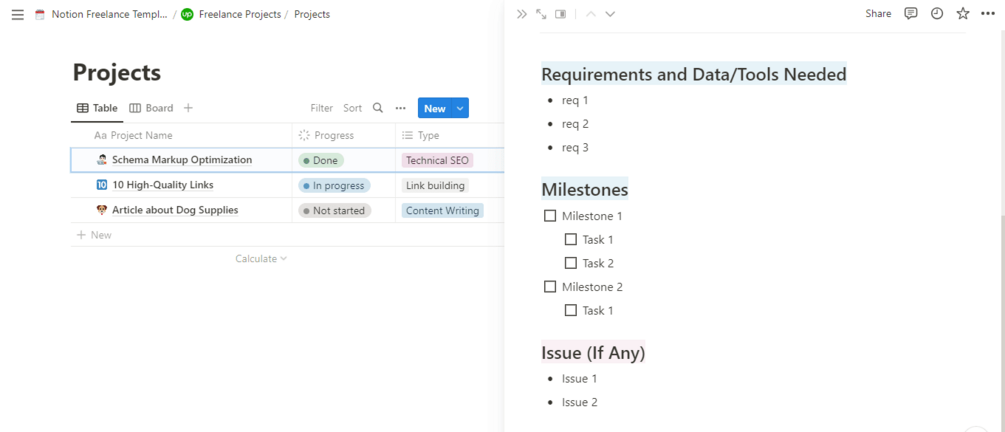
Task: Open page options three-dot menu
Action: [988, 14]
